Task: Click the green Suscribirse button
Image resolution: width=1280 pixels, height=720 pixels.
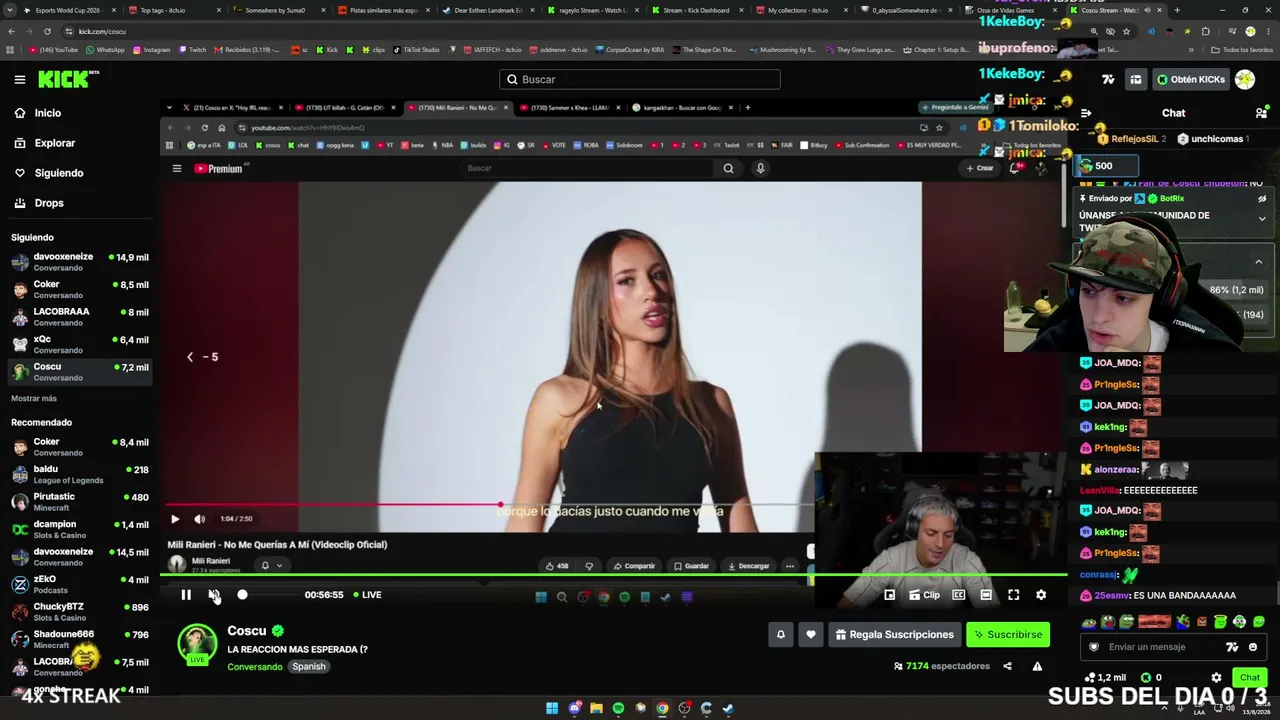Action: (1008, 634)
